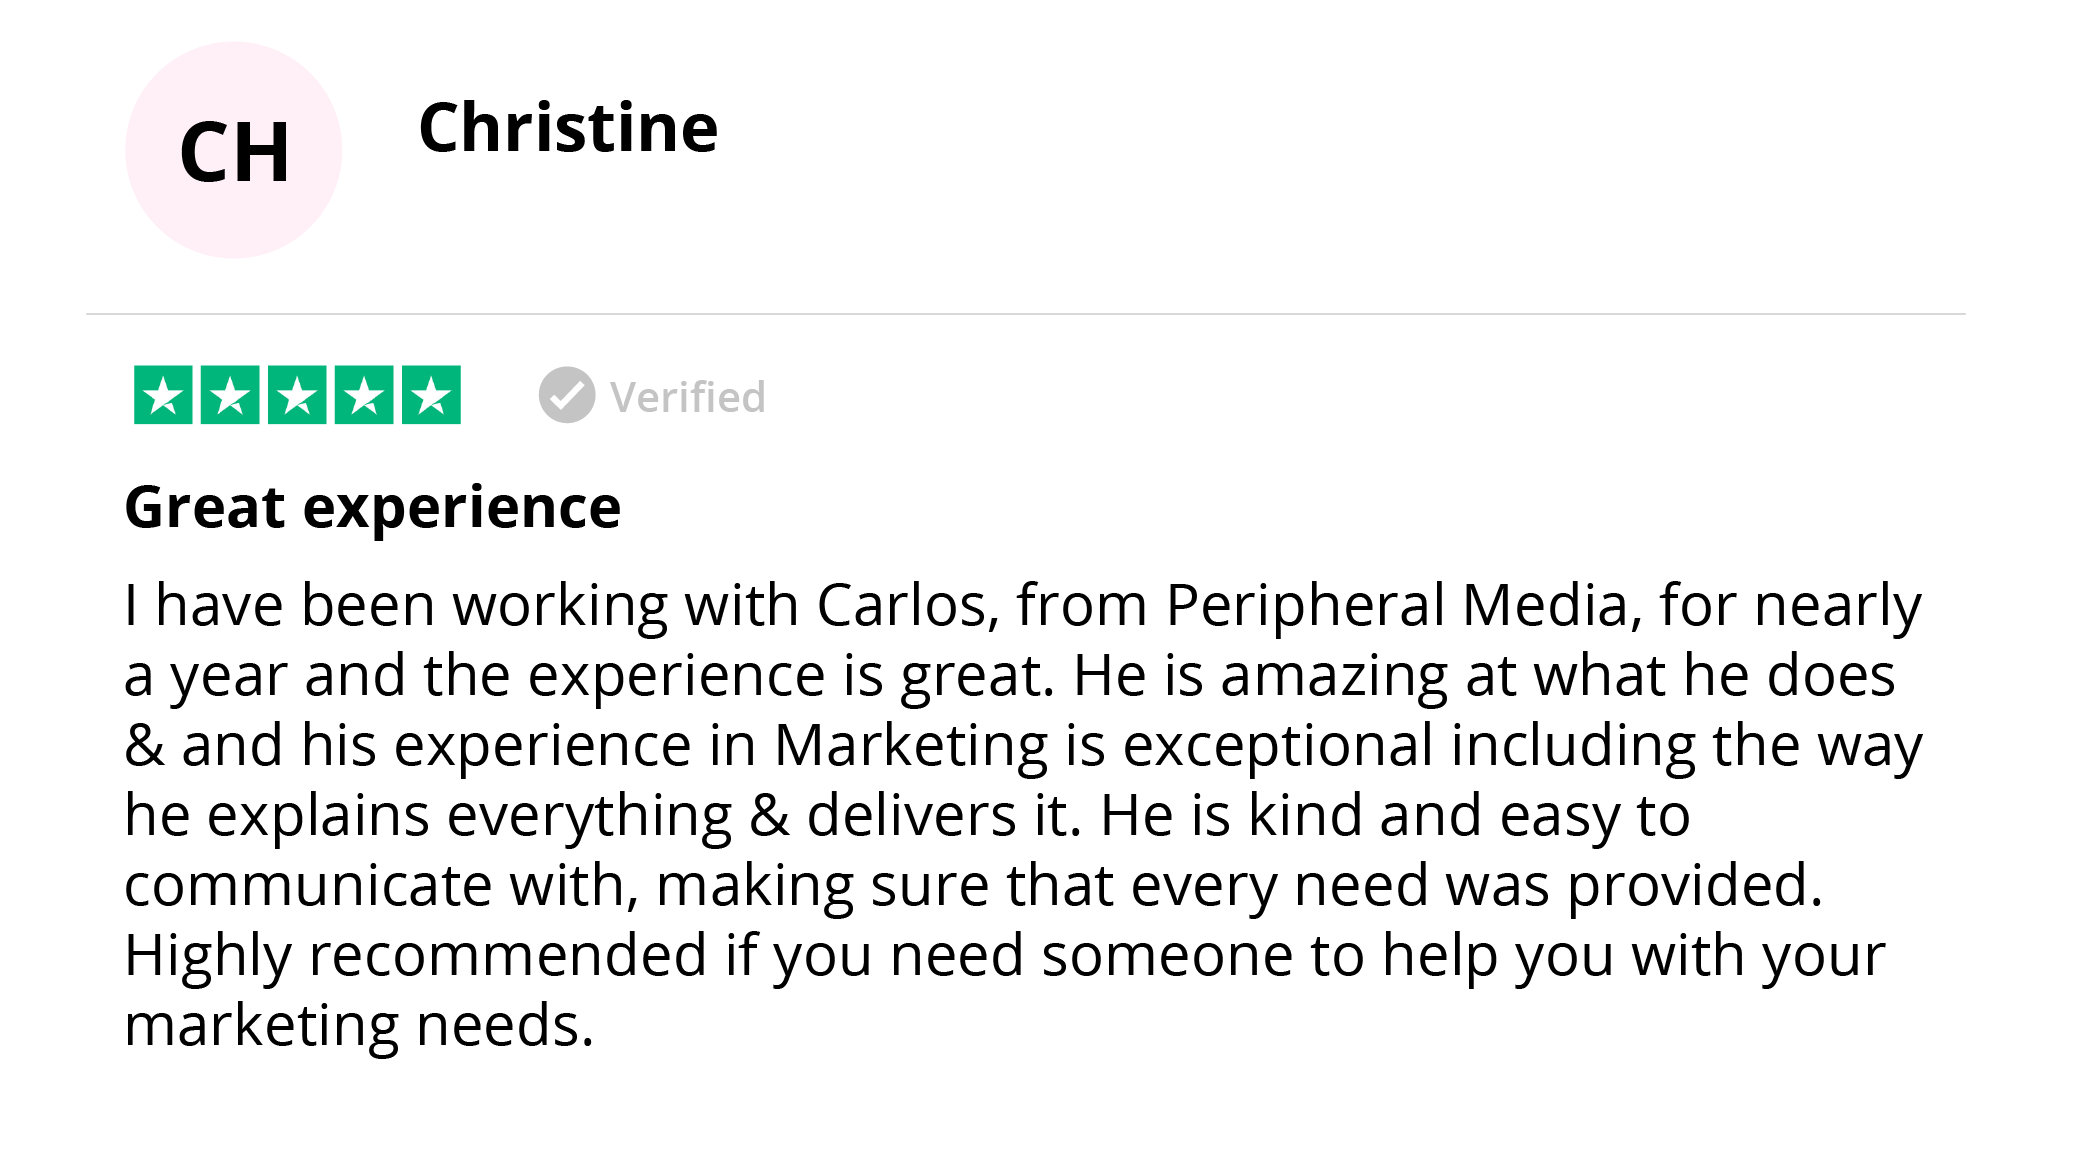Select the first green star
This screenshot has height=1168, width=2084.
[163, 395]
